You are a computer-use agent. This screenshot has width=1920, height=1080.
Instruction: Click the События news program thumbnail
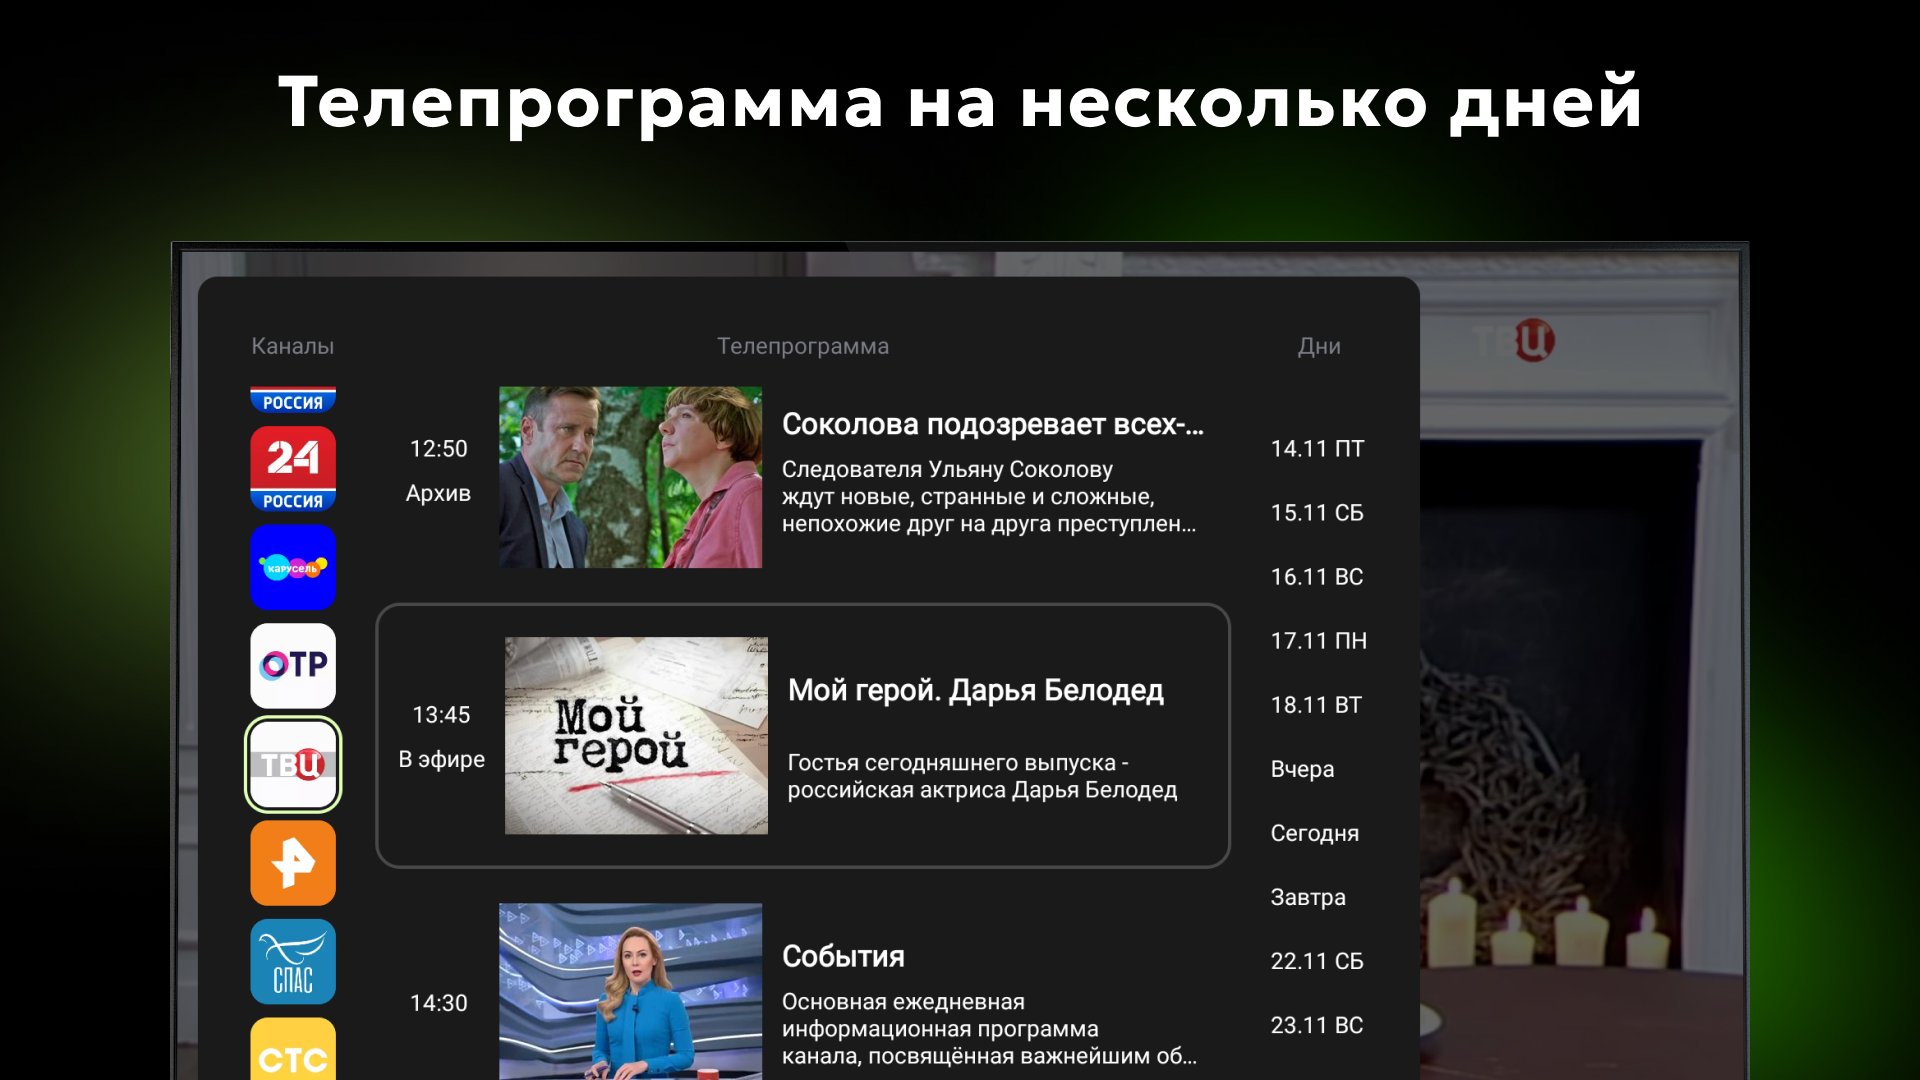[630, 990]
